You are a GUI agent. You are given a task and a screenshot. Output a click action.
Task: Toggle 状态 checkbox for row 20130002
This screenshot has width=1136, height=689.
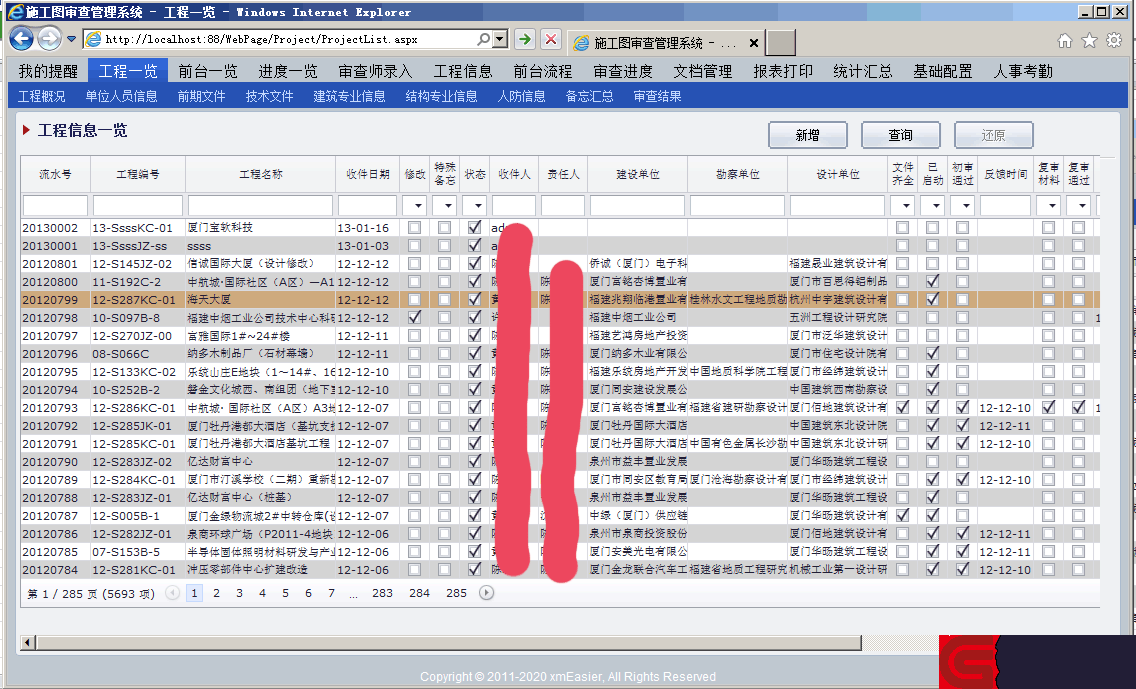tap(475, 227)
